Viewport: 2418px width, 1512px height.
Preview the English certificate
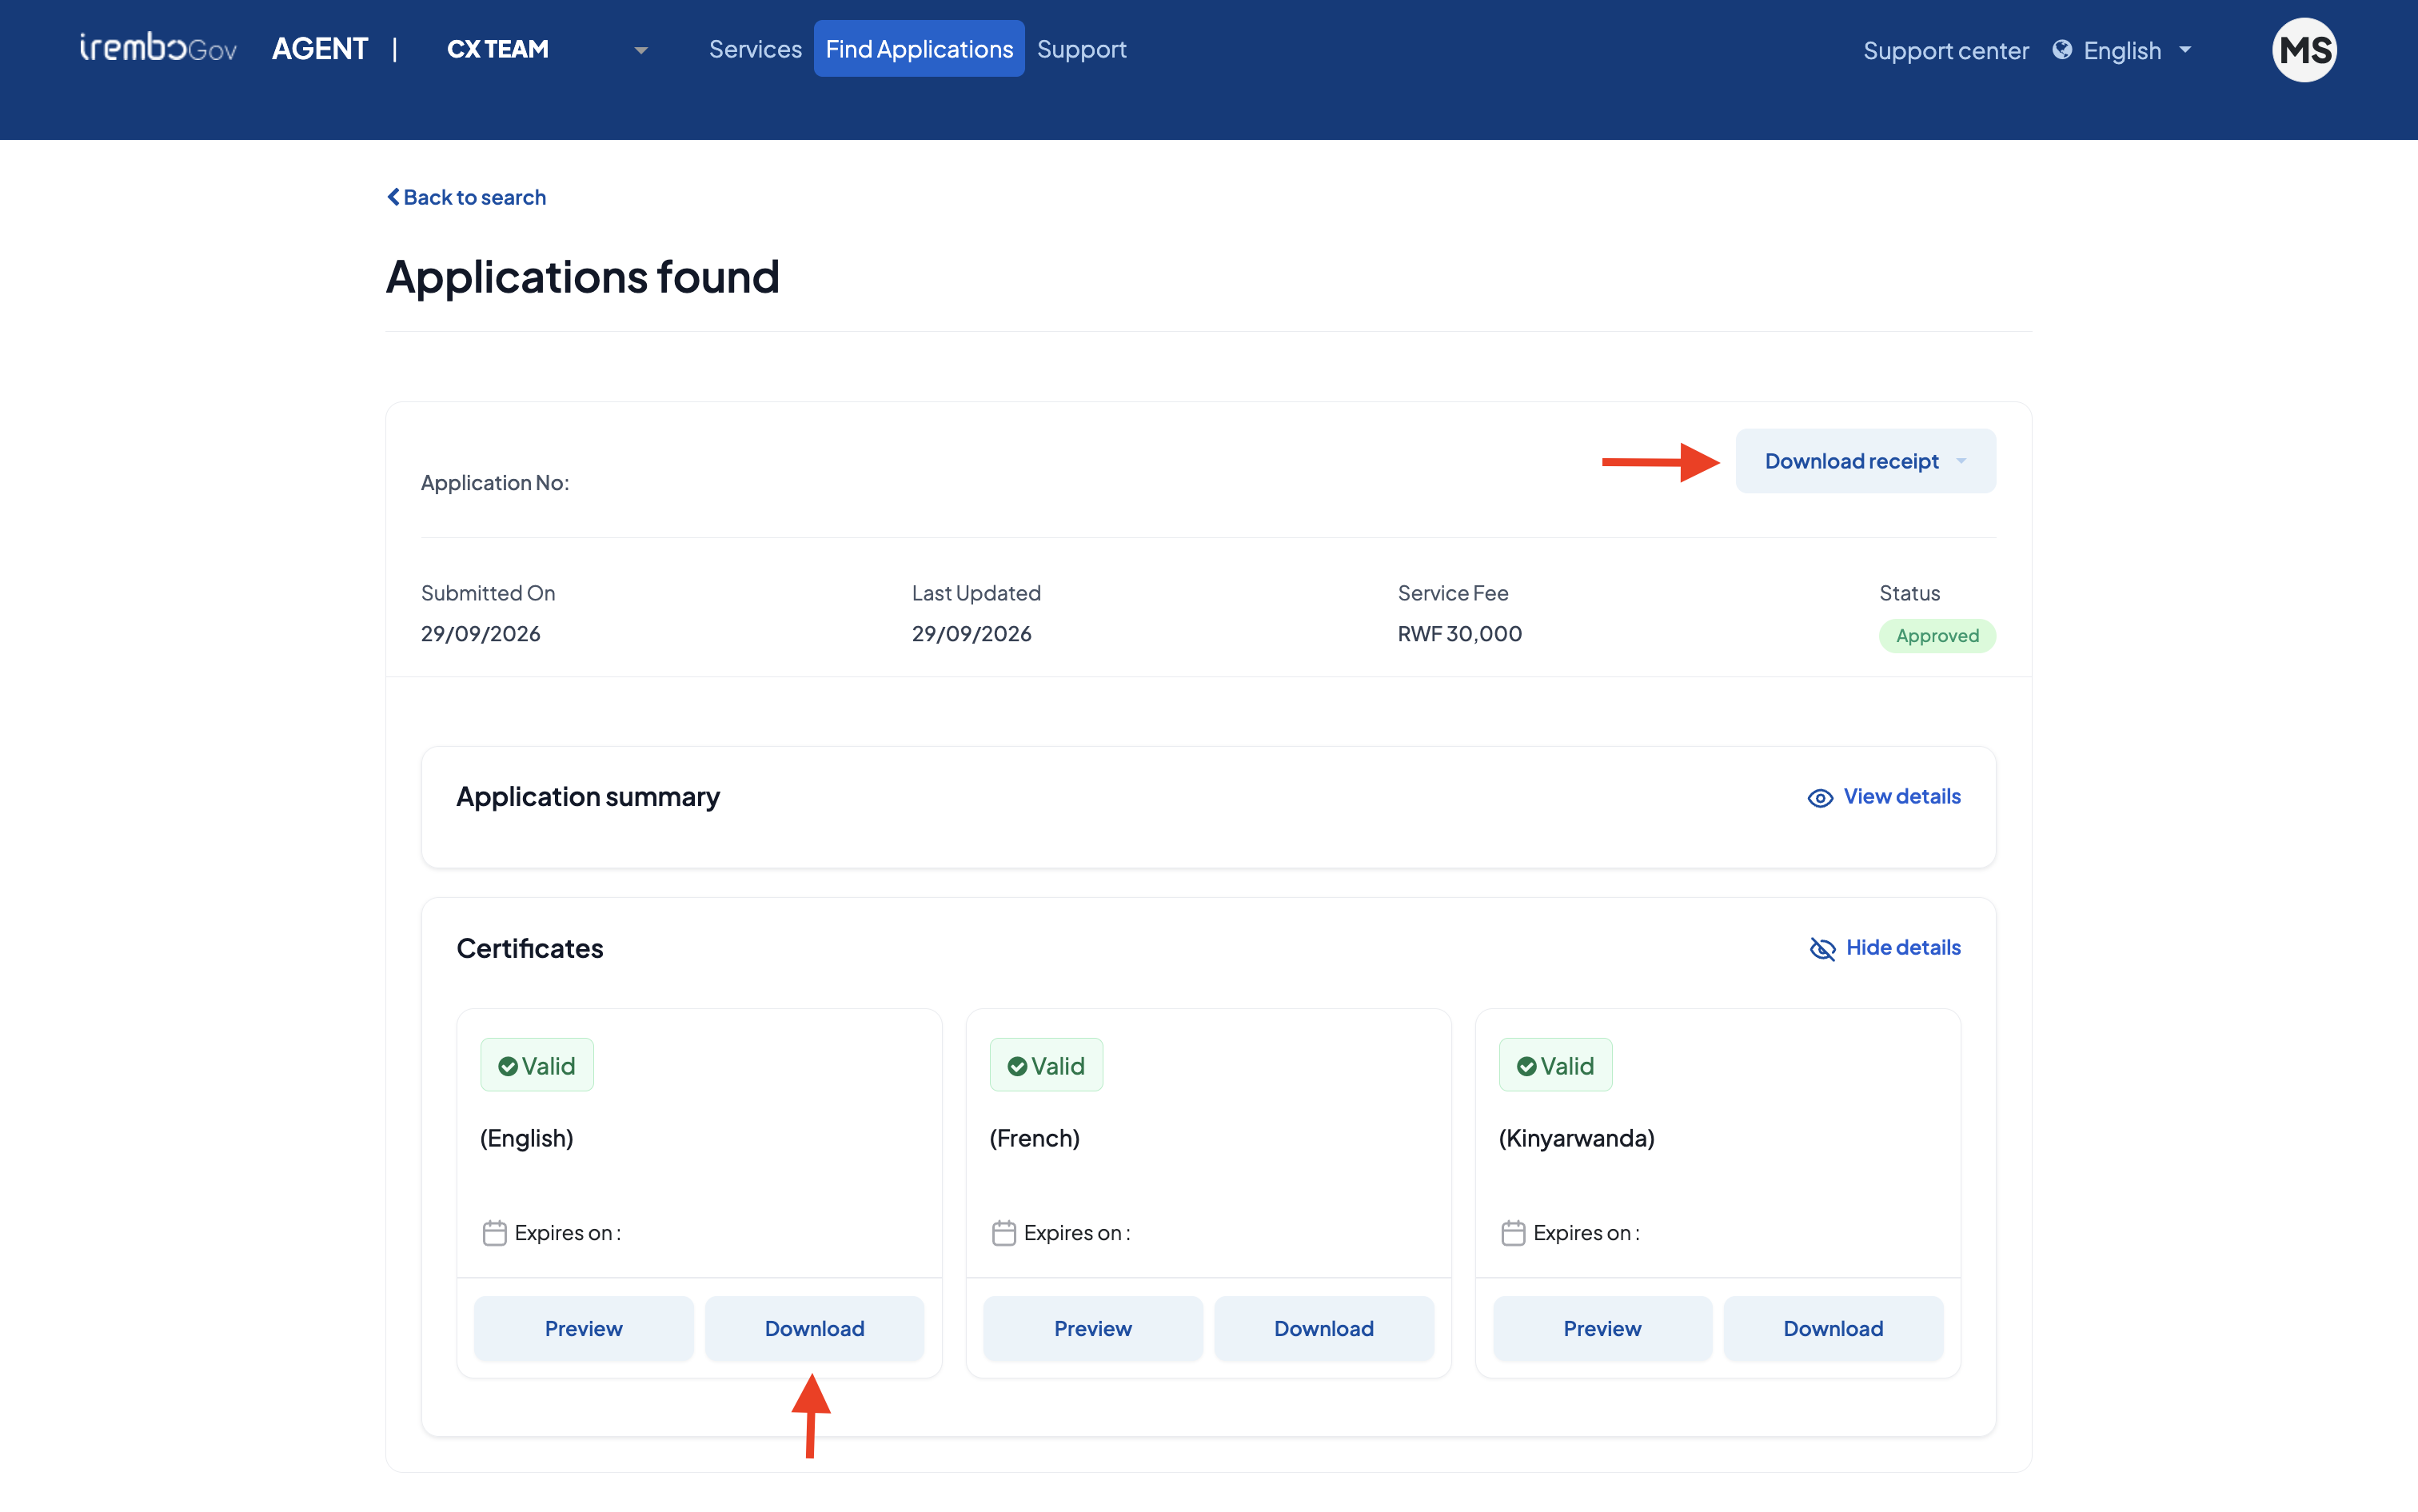point(583,1328)
